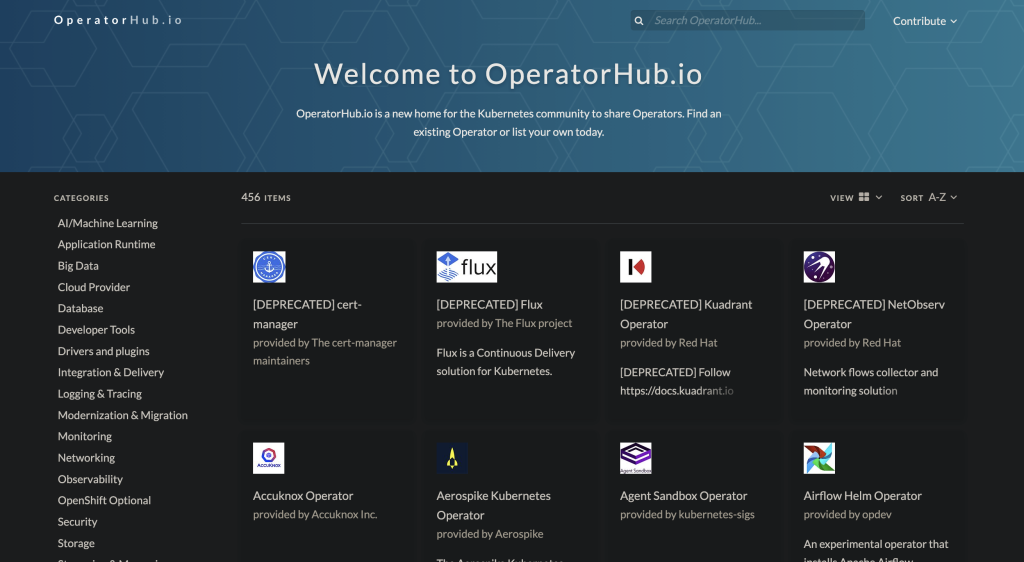
Task: Click the '456 ITEMS' count
Action: (x=266, y=197)
